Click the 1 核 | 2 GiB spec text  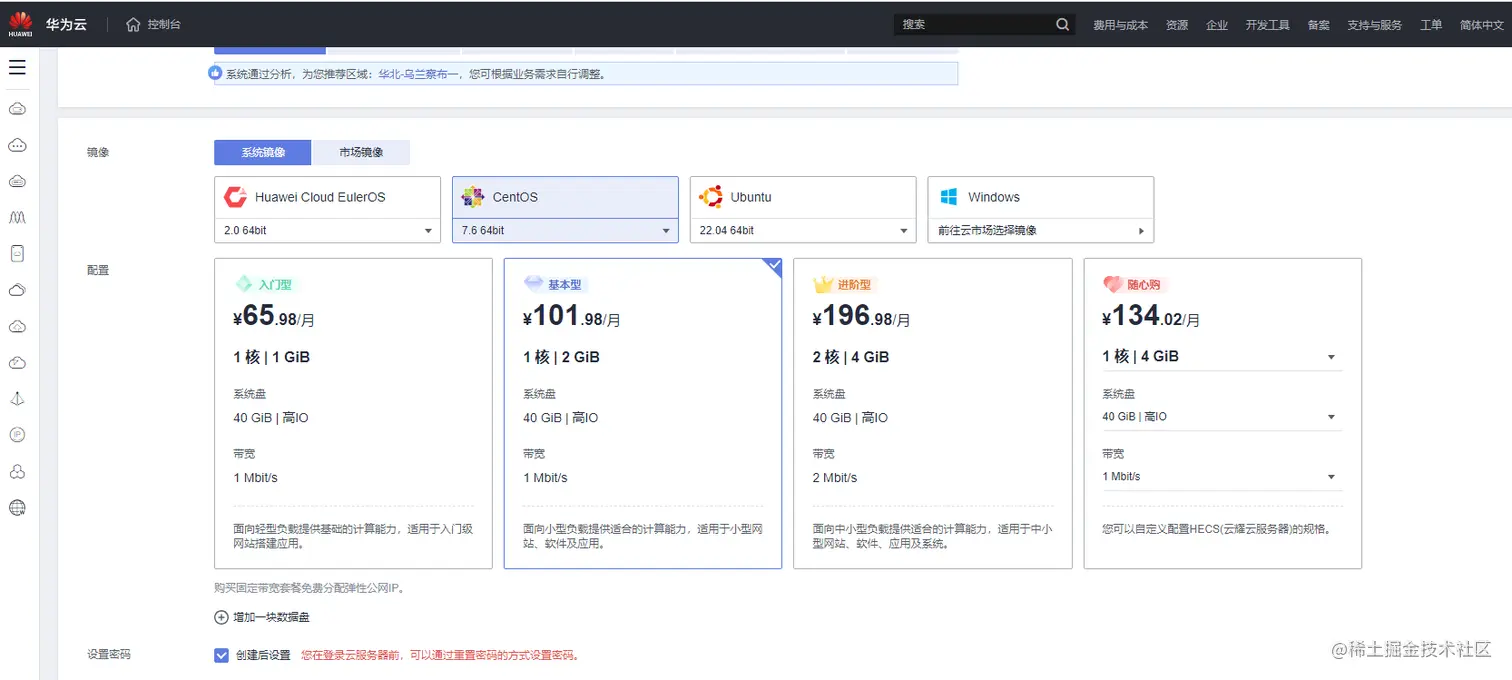coord(561,357)
